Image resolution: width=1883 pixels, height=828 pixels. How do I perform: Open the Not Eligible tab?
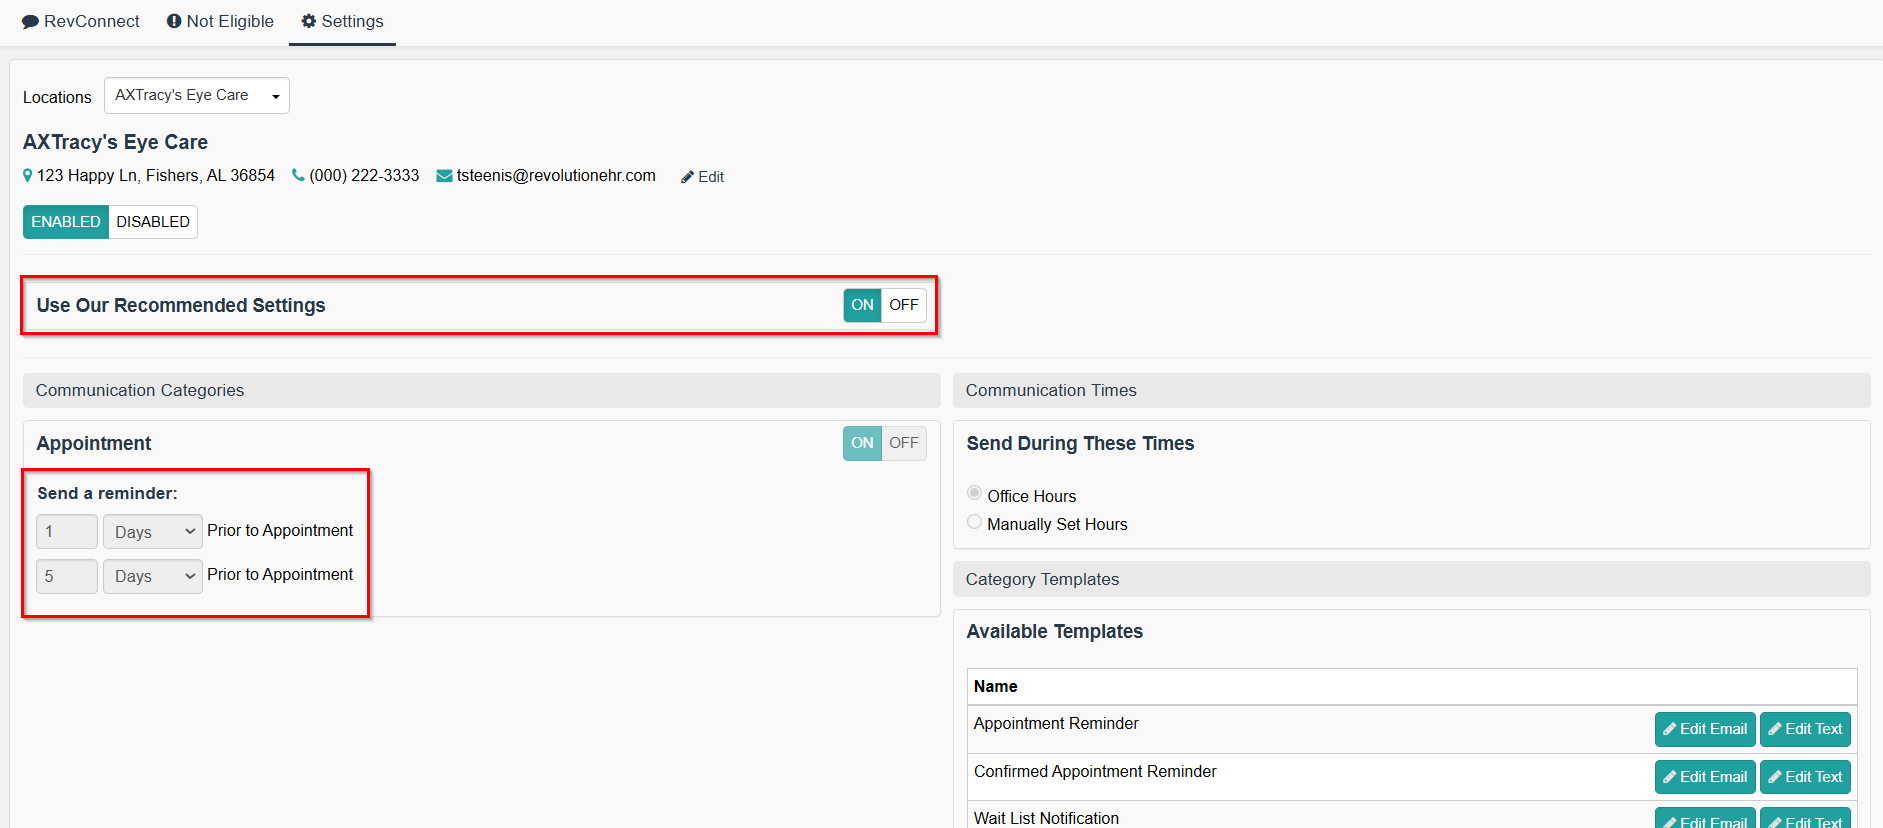(220, 22)
